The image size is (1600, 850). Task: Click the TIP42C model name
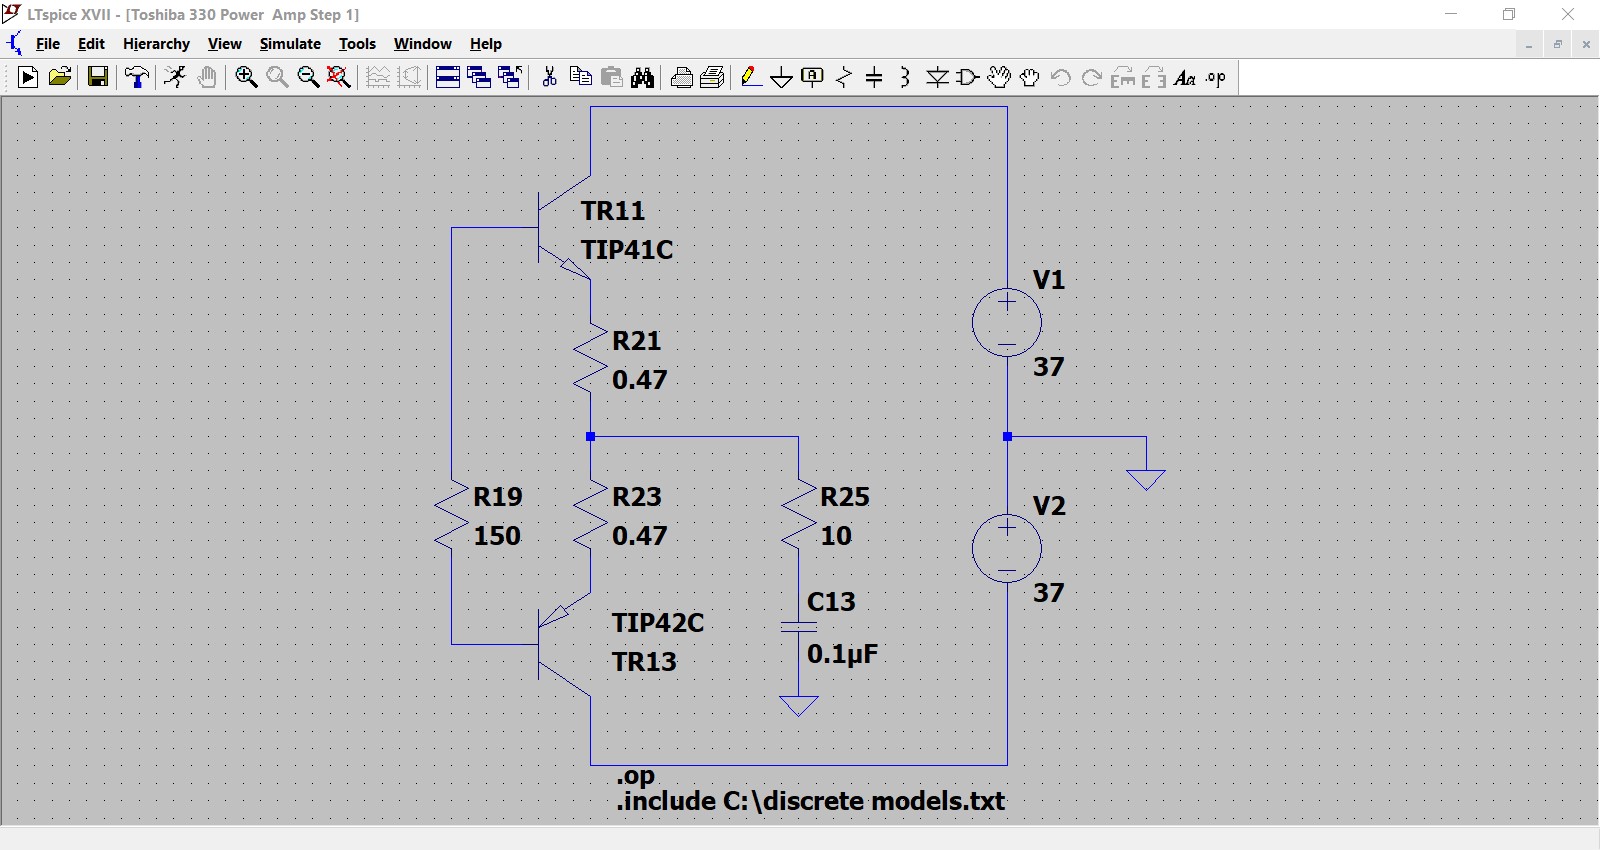[658, 623]
